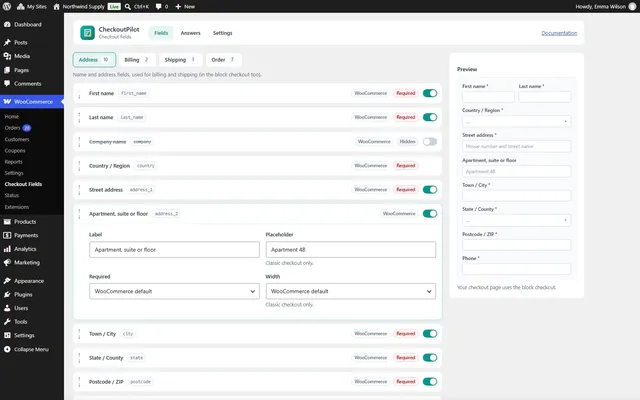Toggle off the Town / City field
The image size is (640, 400).
[430, 333]
